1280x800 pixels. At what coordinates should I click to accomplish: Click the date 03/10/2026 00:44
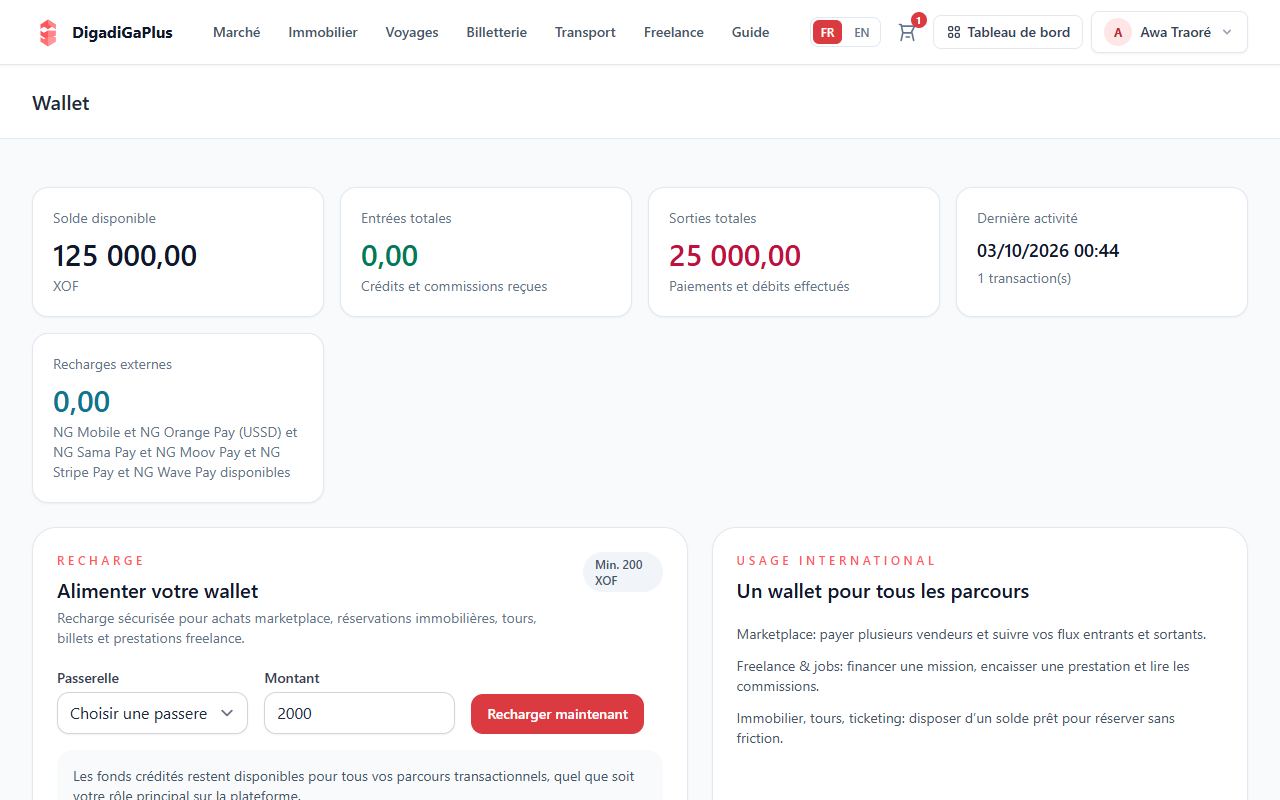(1048, 251)
